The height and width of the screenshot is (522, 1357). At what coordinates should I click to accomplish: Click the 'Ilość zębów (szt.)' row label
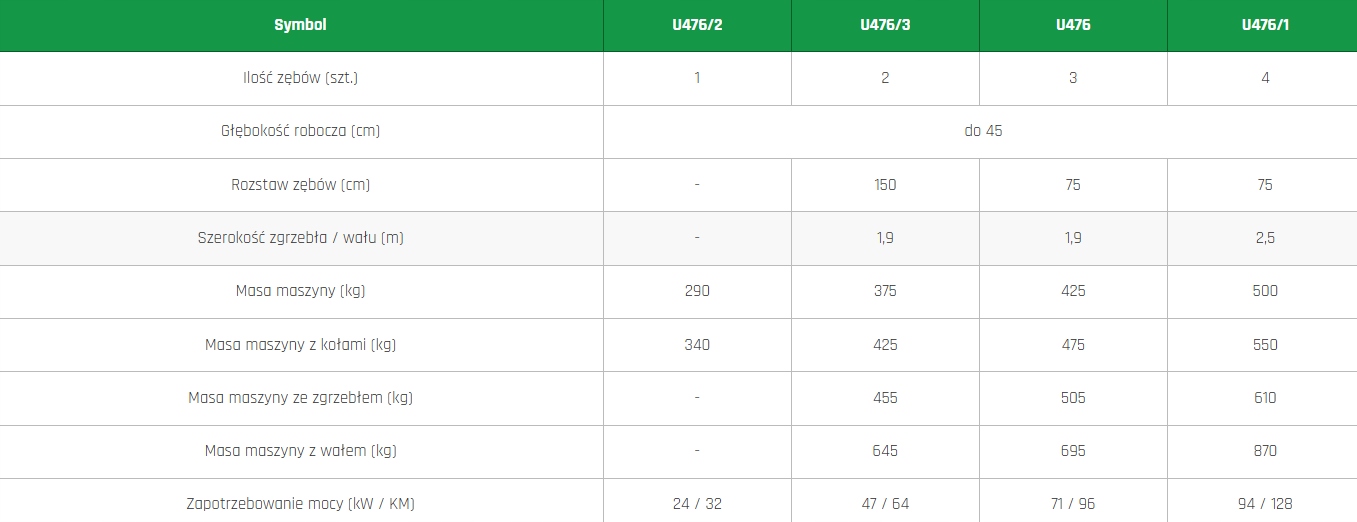300,78
